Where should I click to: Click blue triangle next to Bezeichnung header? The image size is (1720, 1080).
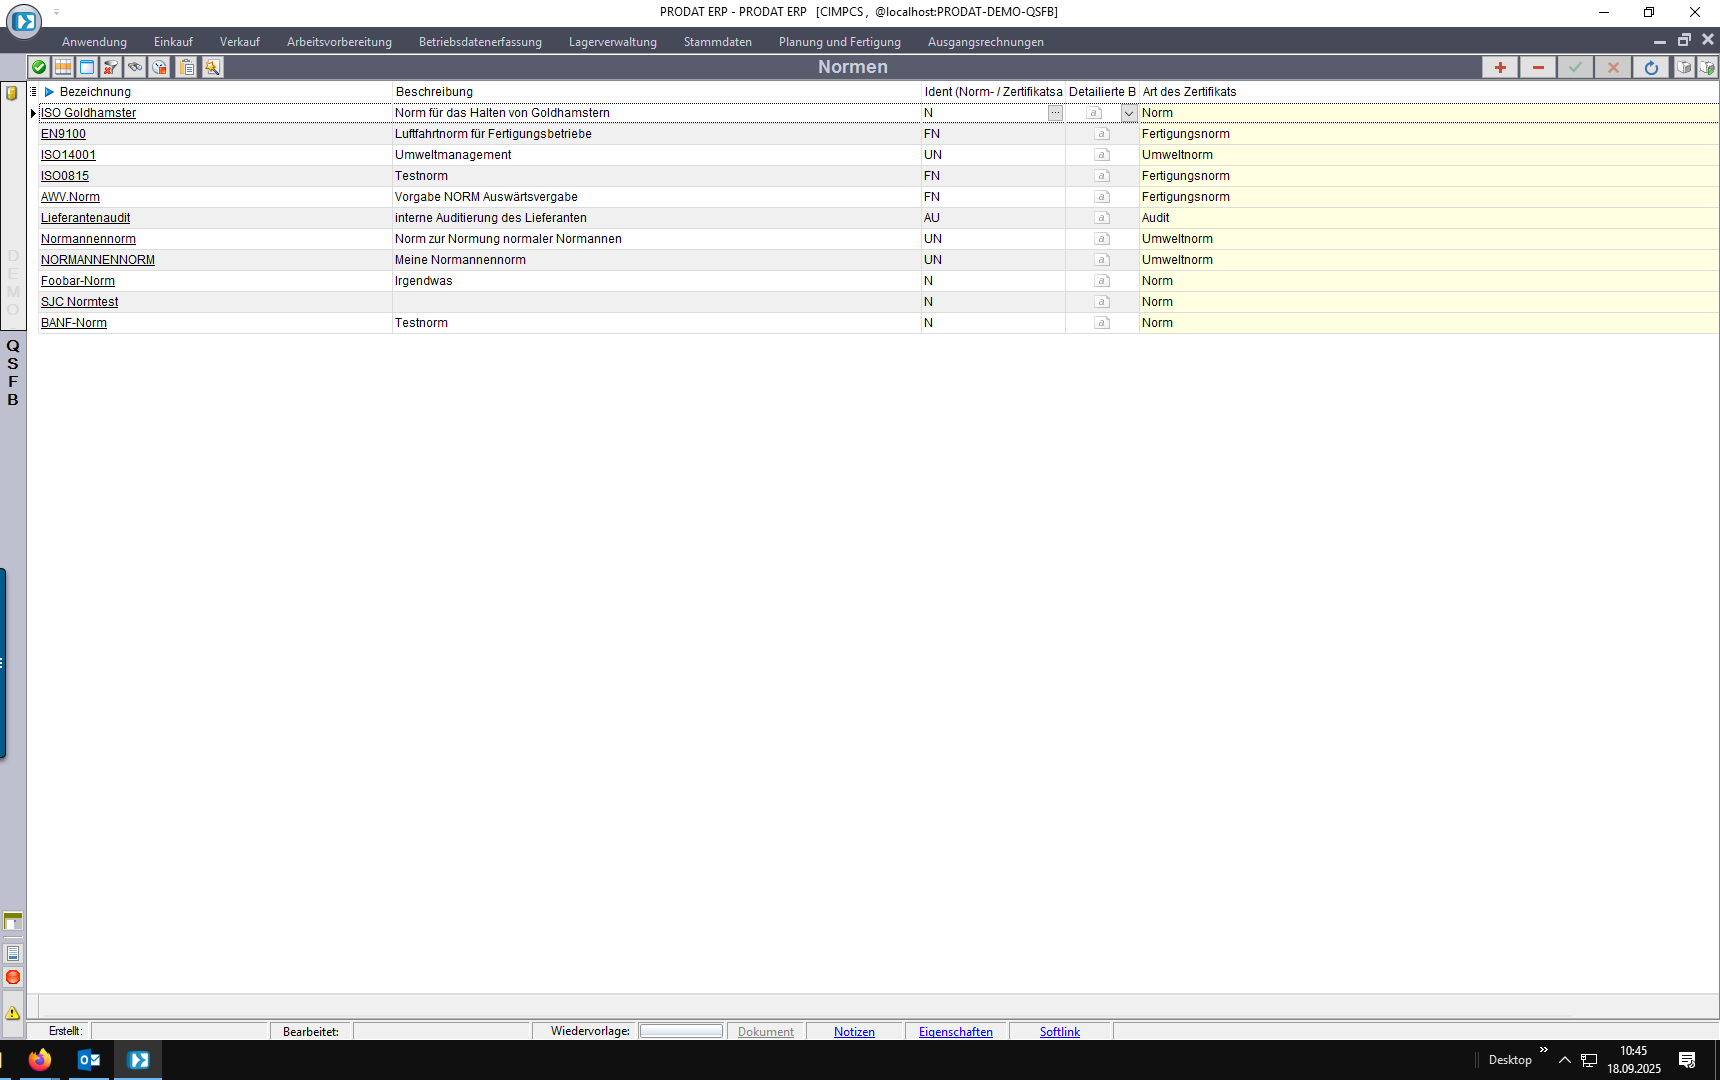[49, 92]
